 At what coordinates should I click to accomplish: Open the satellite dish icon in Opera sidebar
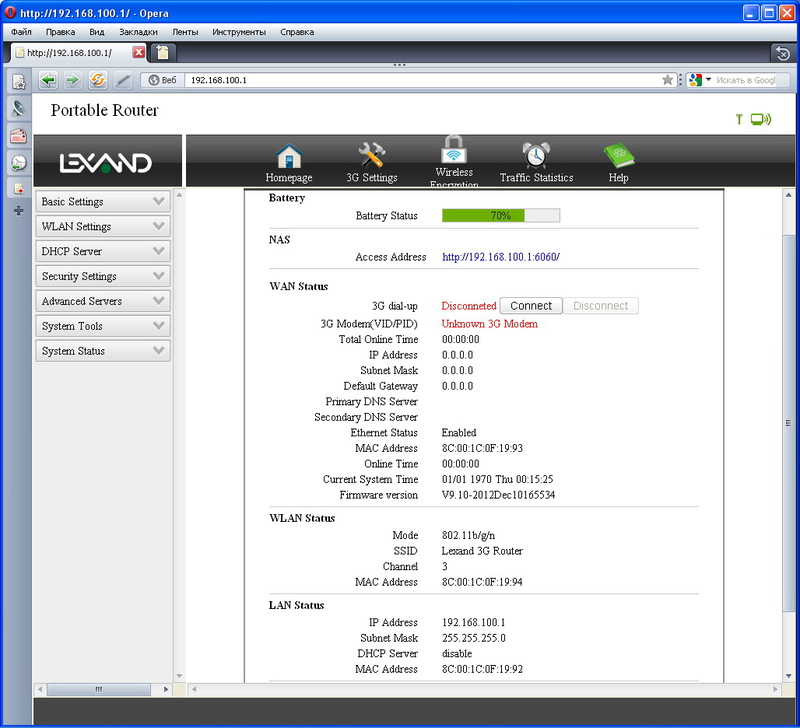pos(18,108)
